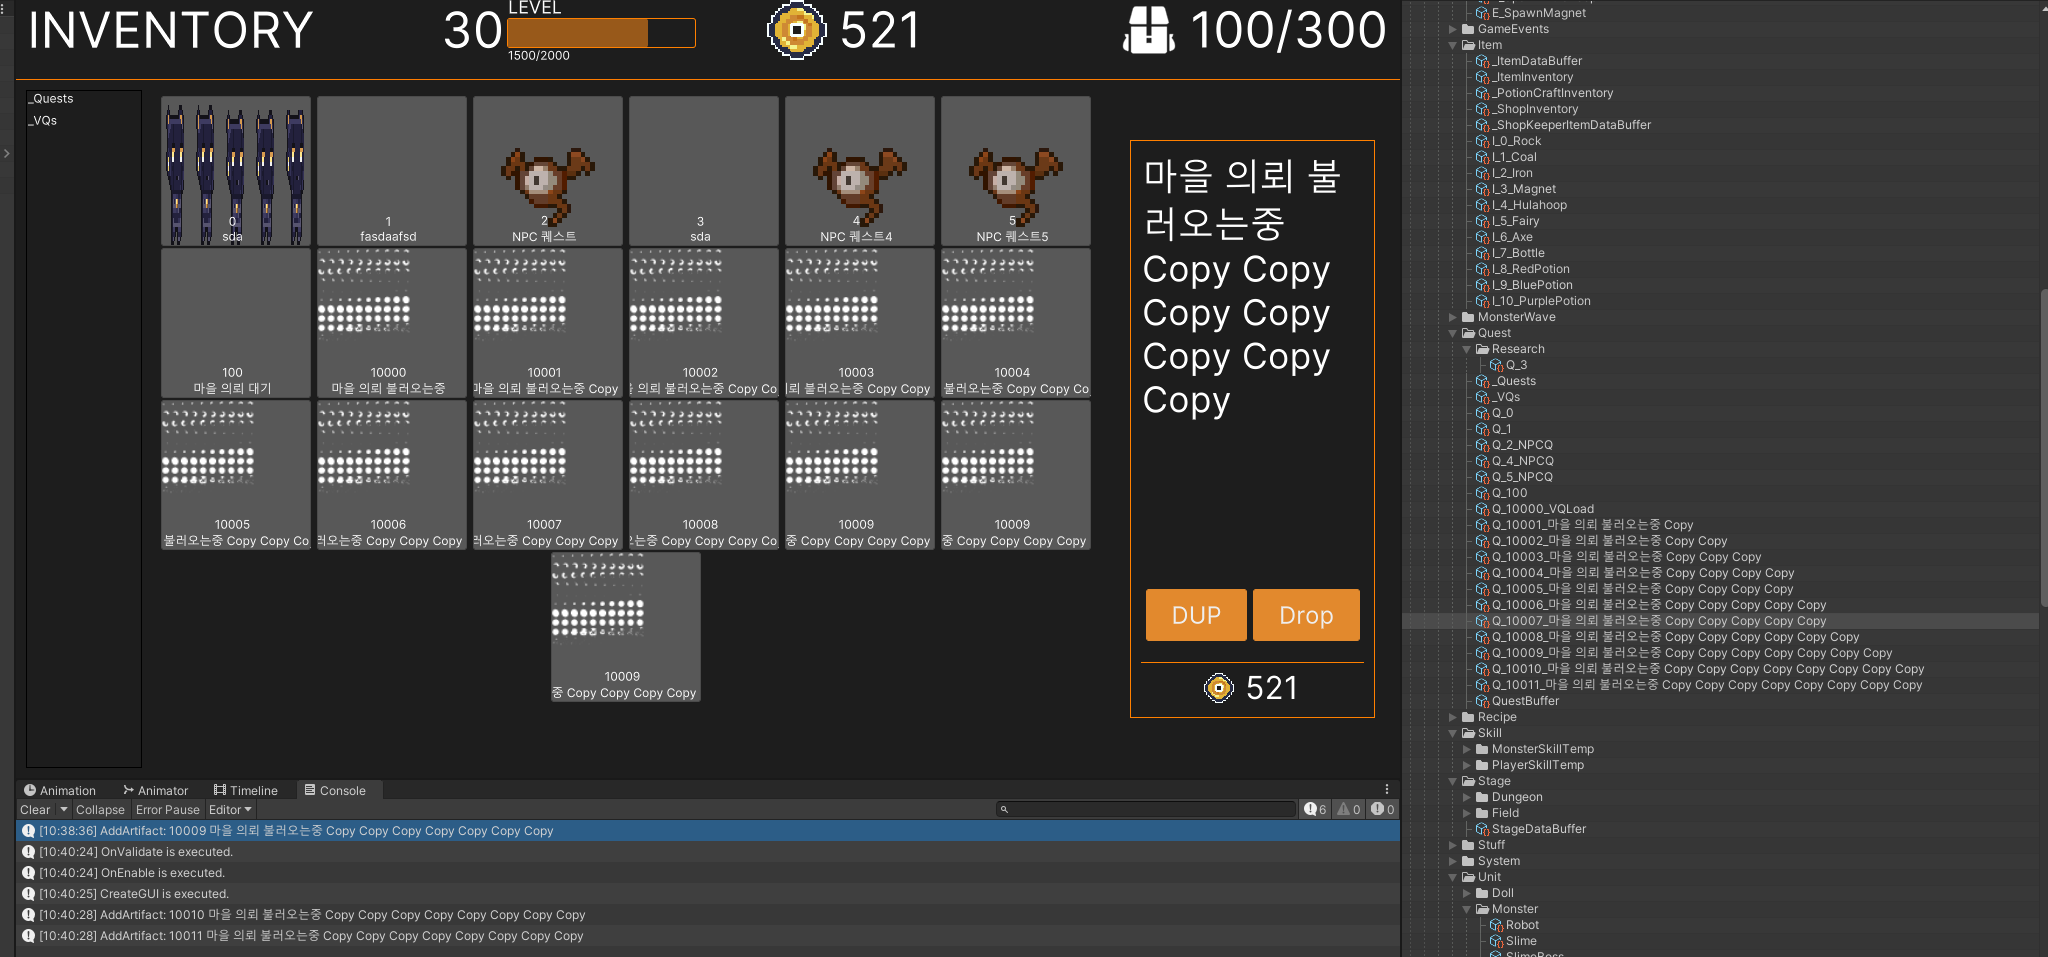Click the backpack capacity icon
2048x957 pixels.
pyautogui.click(x=1148, y=30)
